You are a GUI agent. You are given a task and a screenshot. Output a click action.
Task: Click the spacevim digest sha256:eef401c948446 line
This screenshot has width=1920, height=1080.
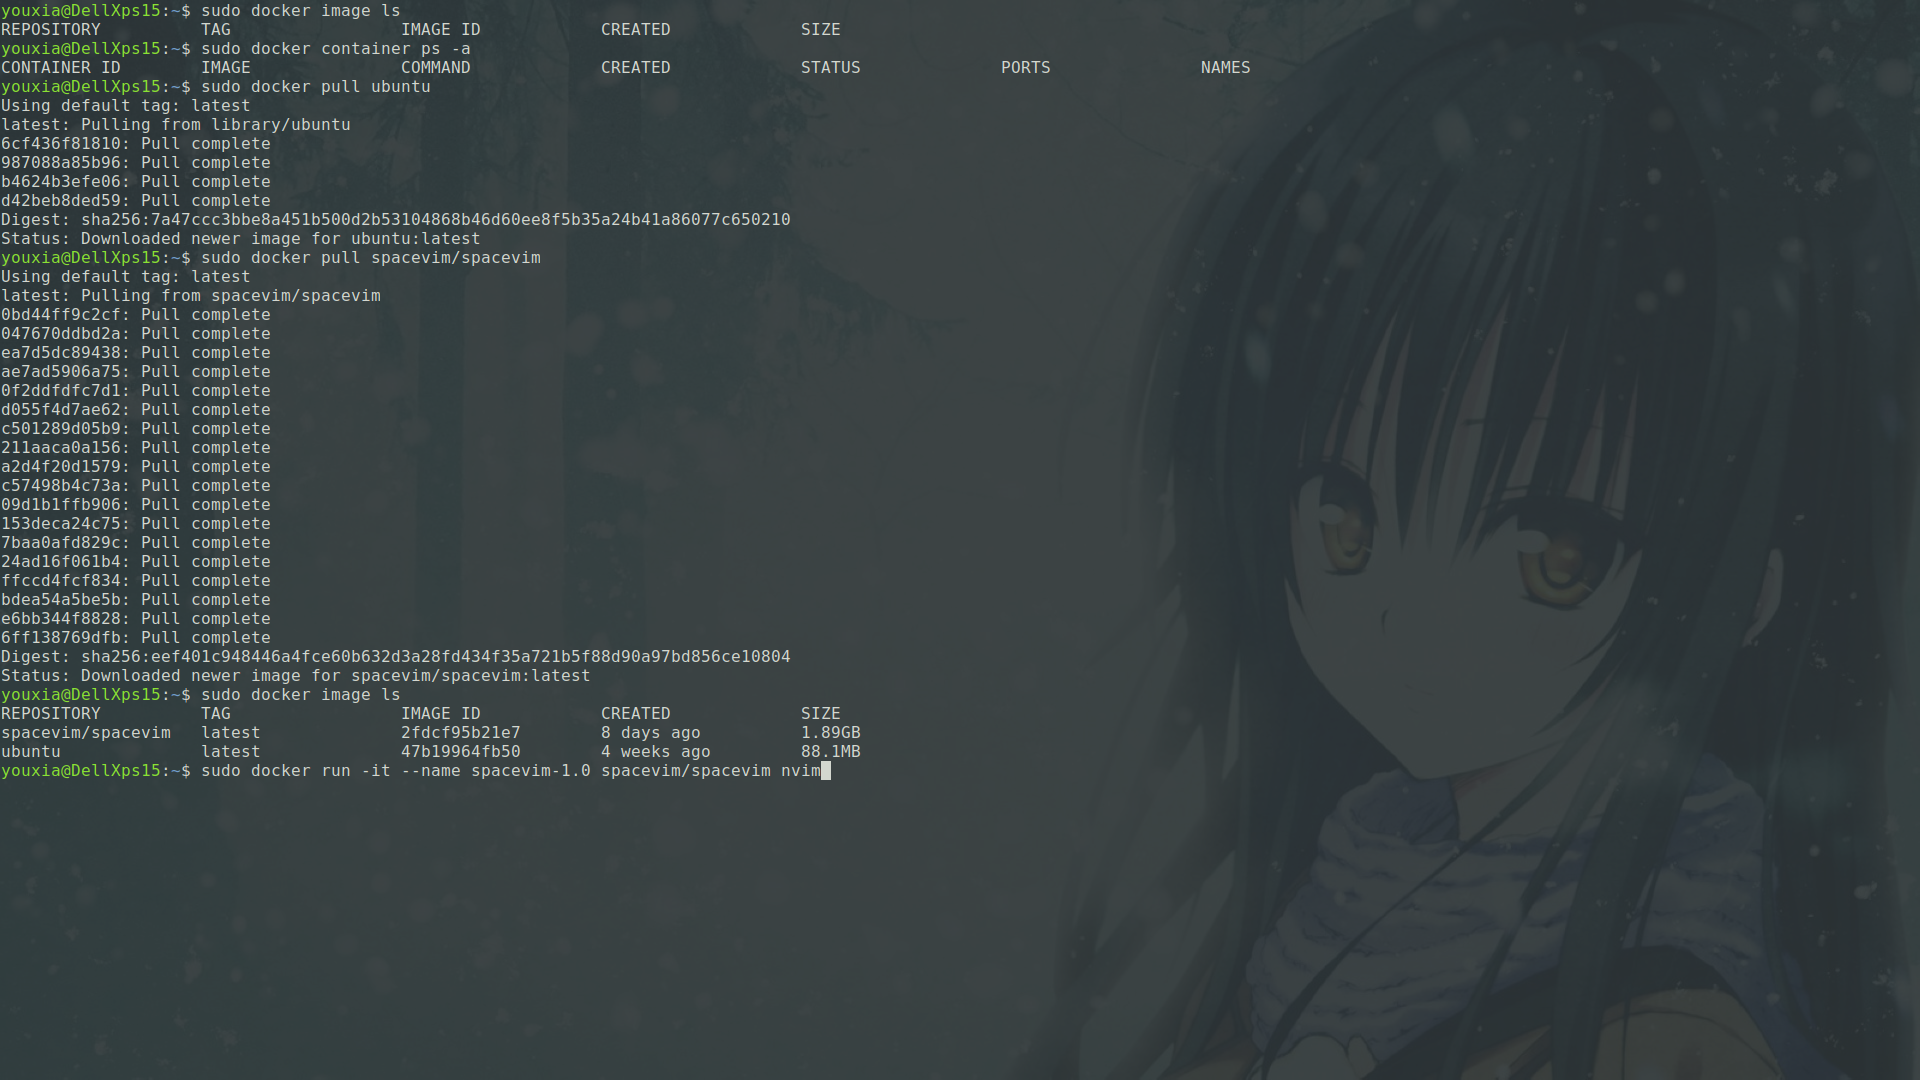[396, 657]
